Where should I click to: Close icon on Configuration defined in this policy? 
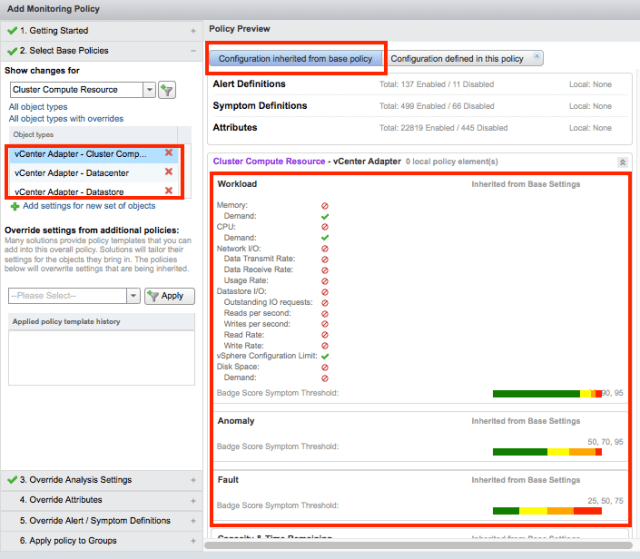537,58
